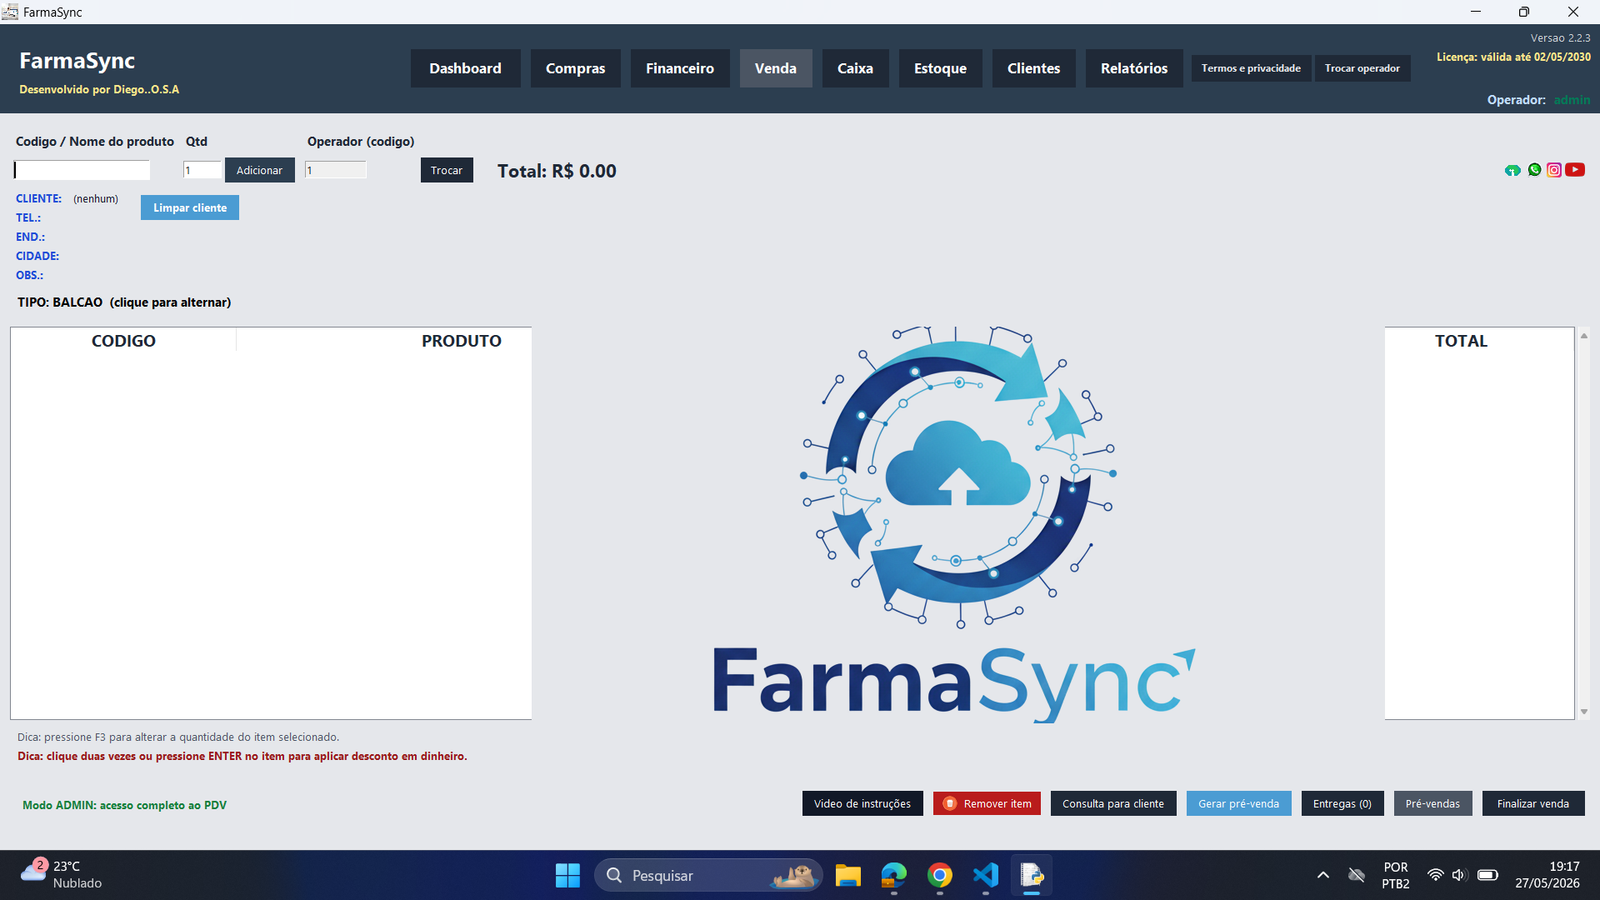Image resolution: width=1600 pixels, height=900 pixels.
Task: Click the Trocar operador button
Action: [x=1362, y=68]
